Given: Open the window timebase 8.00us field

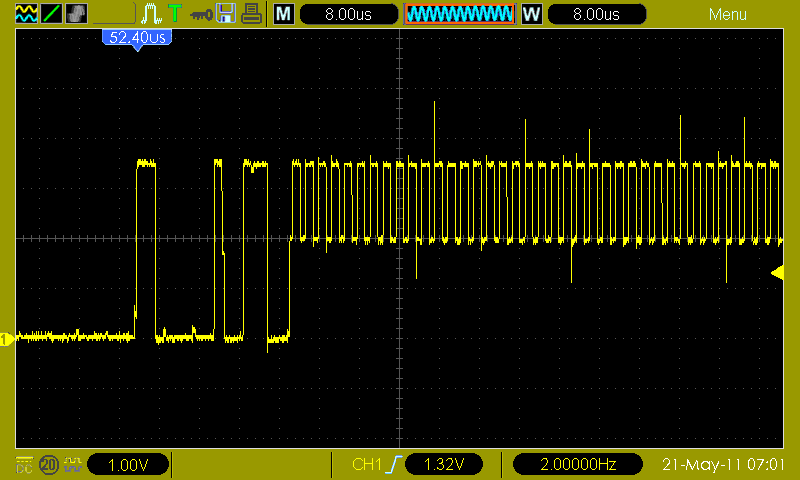Looking at the screenshot, I should 596,14.
